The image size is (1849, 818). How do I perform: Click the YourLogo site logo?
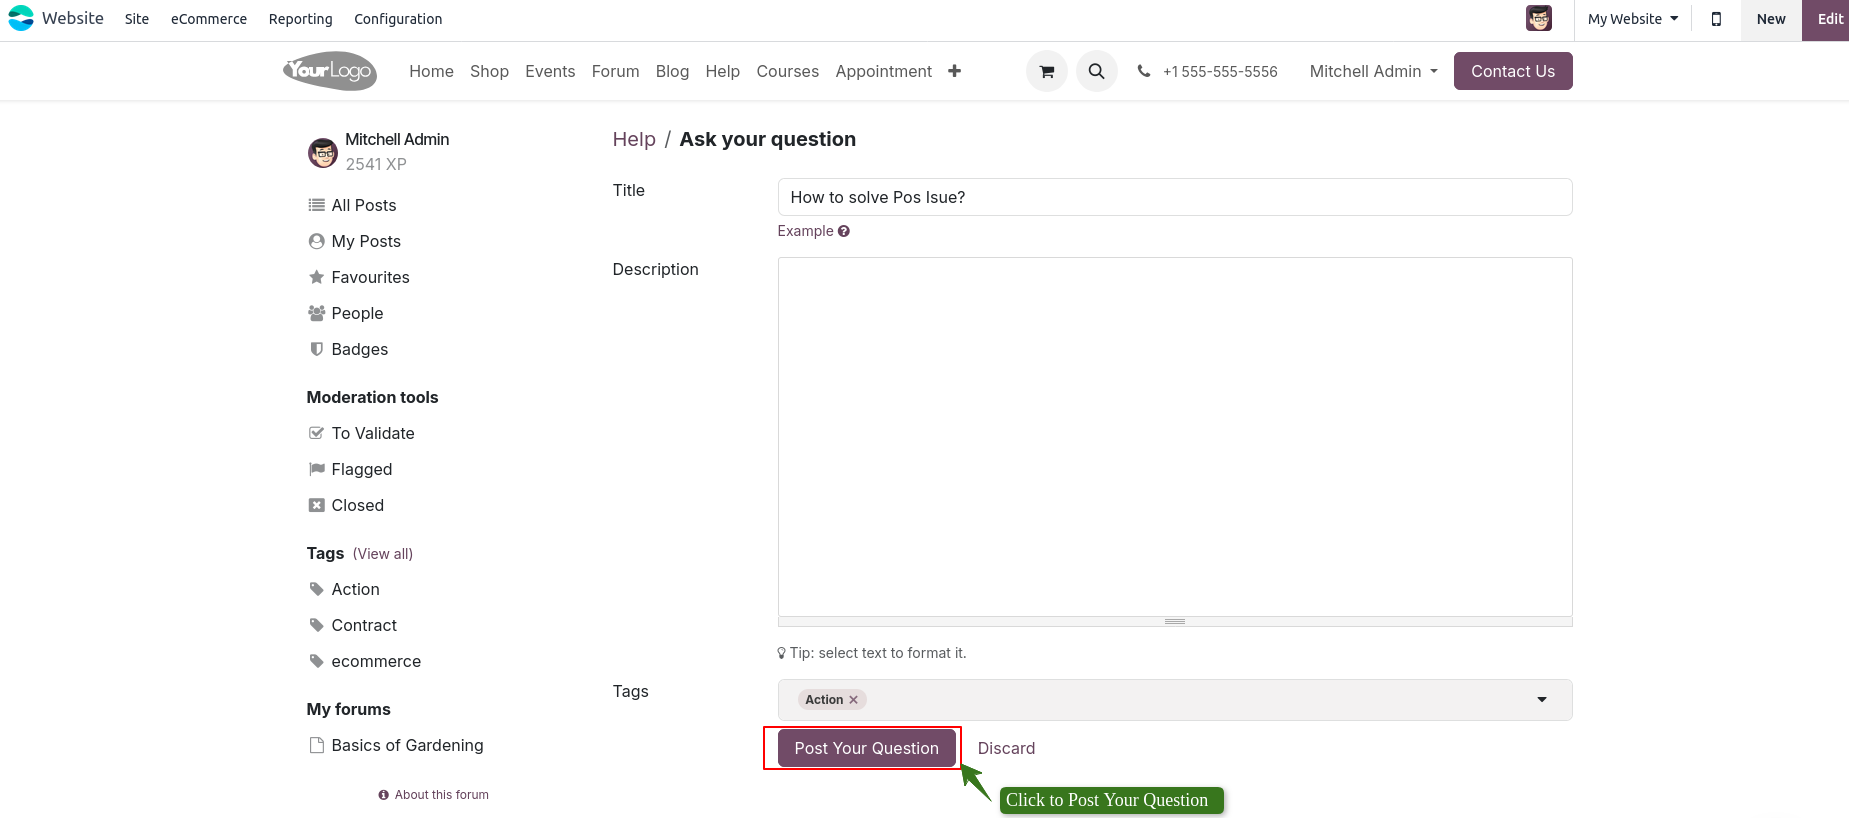click(x=330, y=71)
